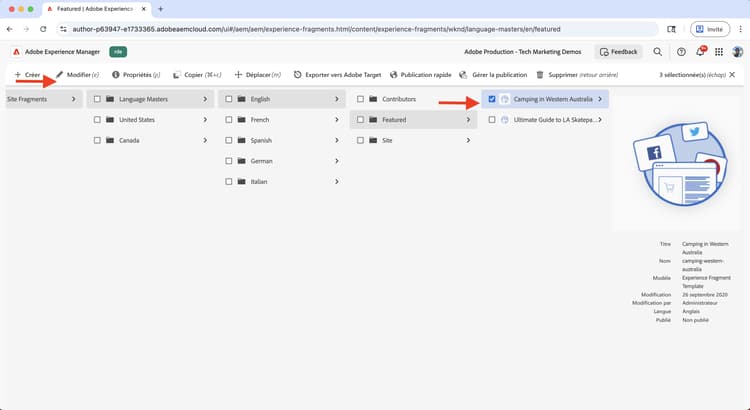The image size is (750, 410).
Task: Go back with browser back arrow
Action: 10,29
